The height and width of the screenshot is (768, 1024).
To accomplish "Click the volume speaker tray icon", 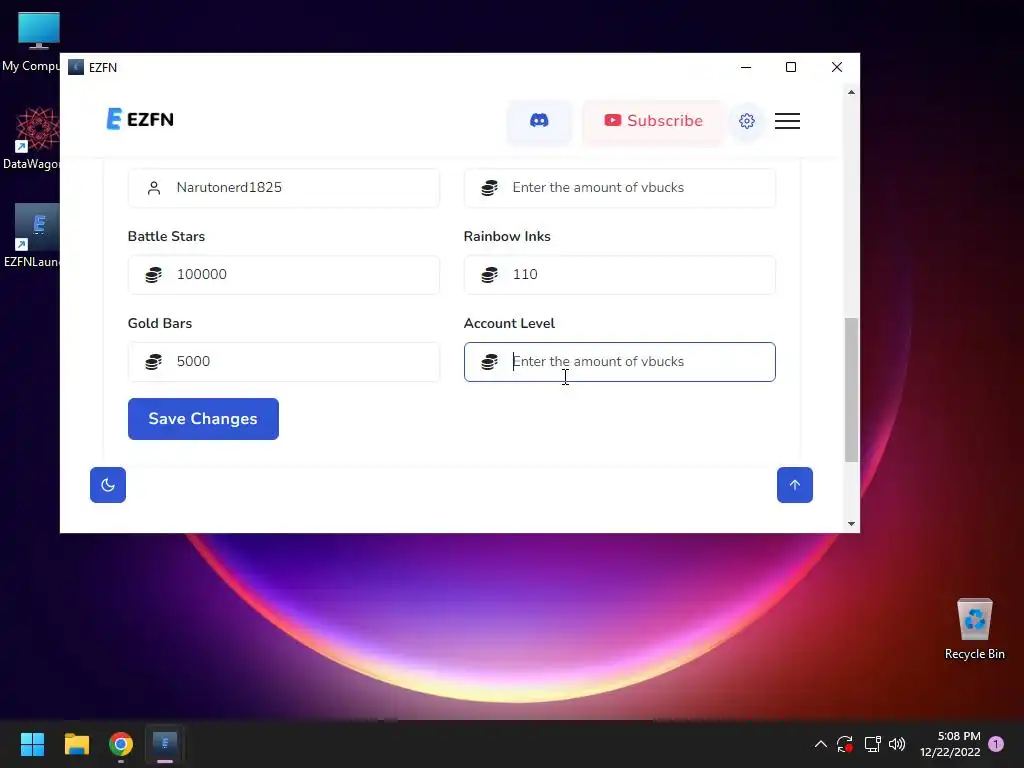I will [897, 744].
